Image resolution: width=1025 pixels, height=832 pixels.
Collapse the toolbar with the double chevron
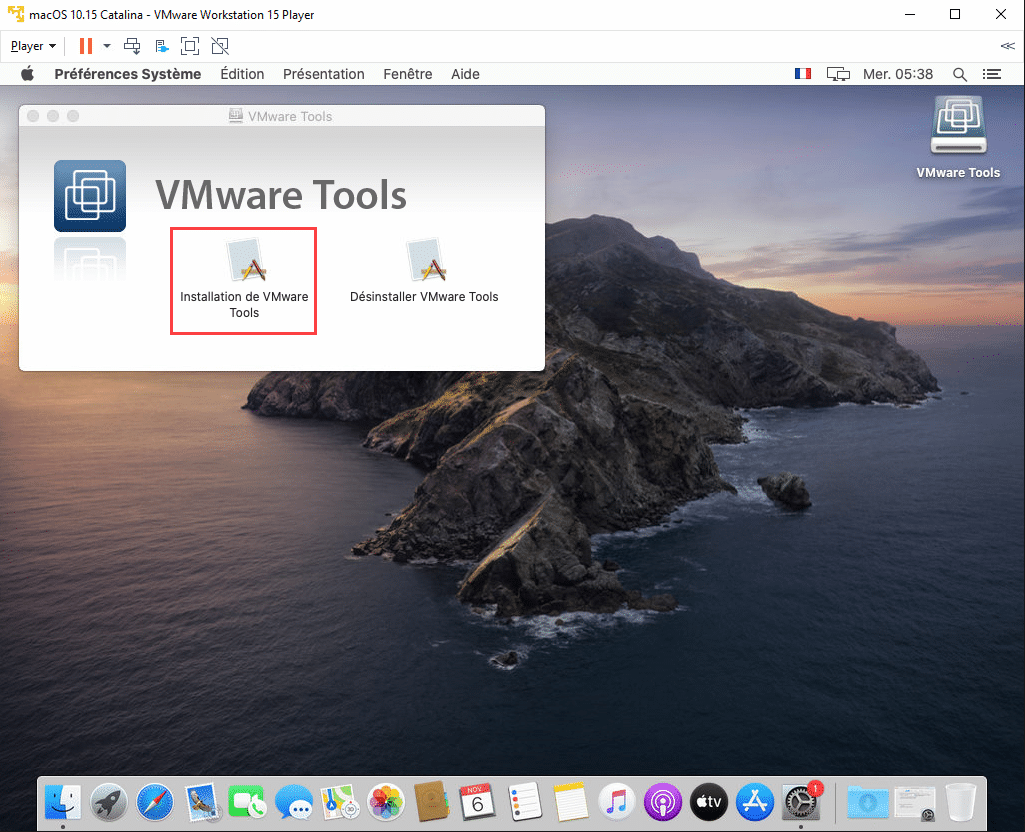[1007, 46]
